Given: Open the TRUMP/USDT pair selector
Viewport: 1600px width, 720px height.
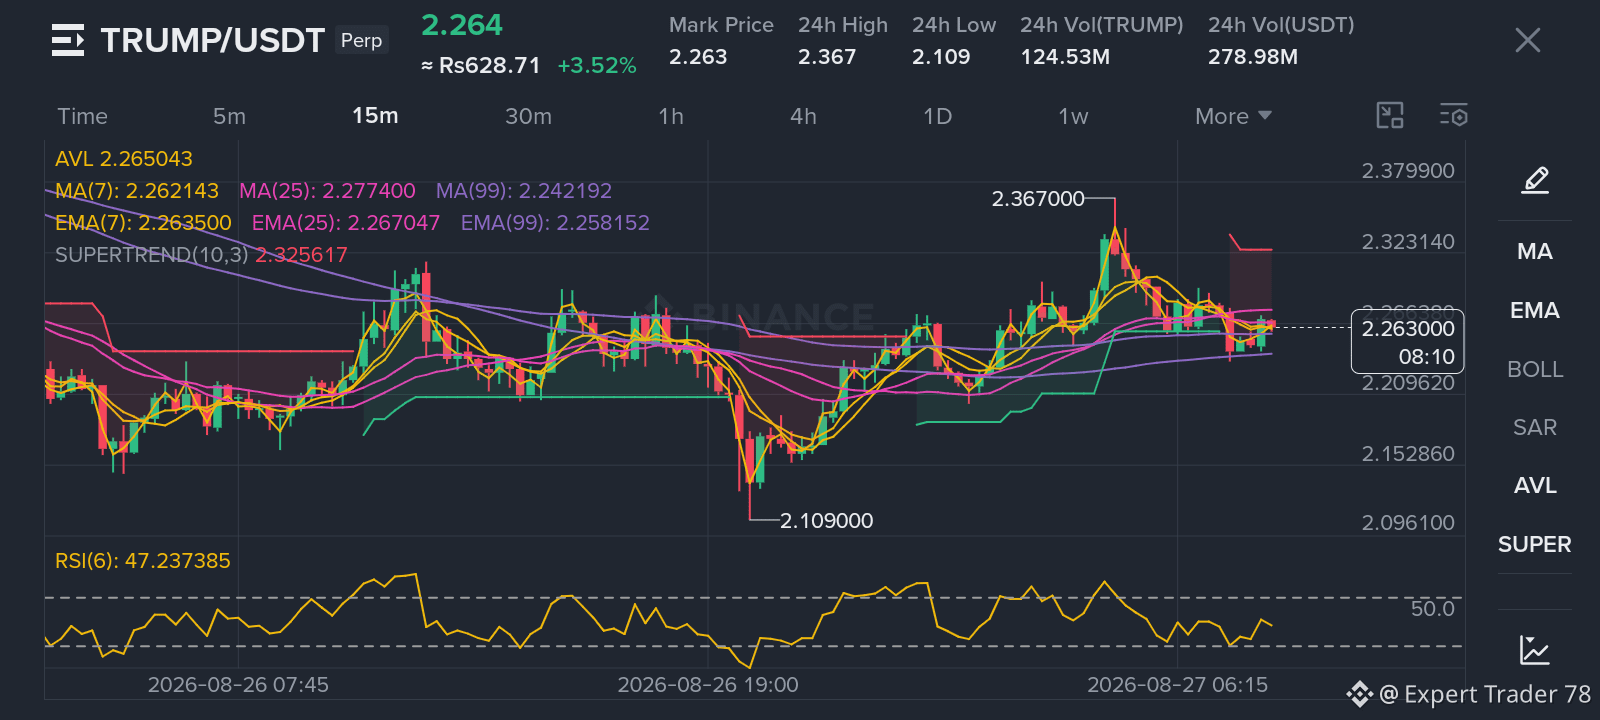Looking at the screenshot, I should click(213, 40).
